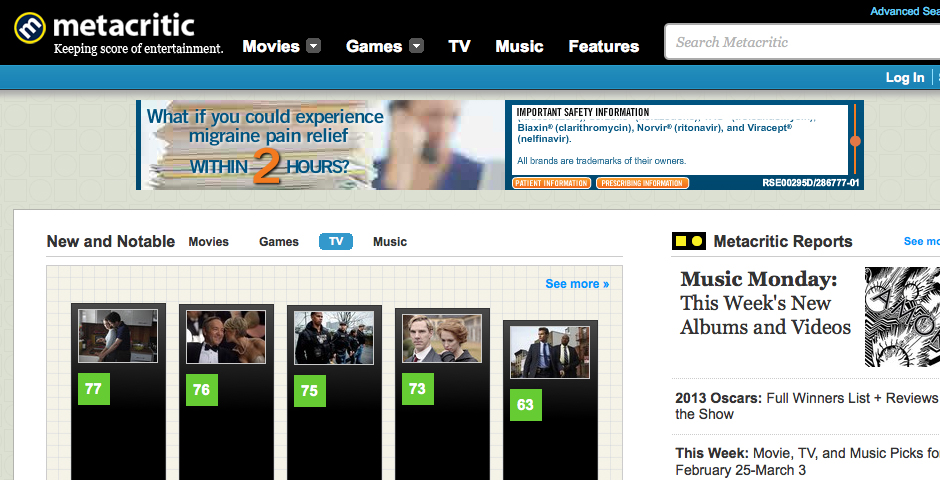Click the green 75 score badge
The height and width of the screenshot is (480, 940).
click(x=309, y=391)
